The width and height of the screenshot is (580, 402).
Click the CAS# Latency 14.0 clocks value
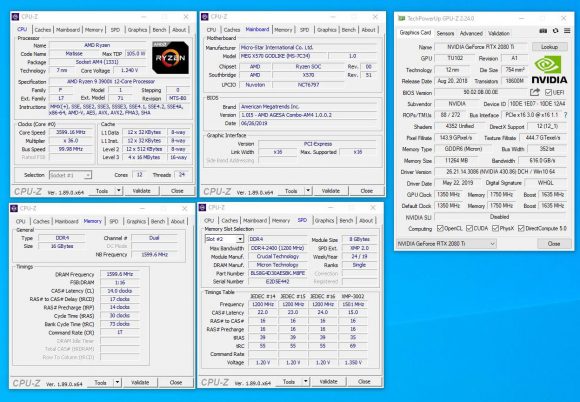(120, 291)
